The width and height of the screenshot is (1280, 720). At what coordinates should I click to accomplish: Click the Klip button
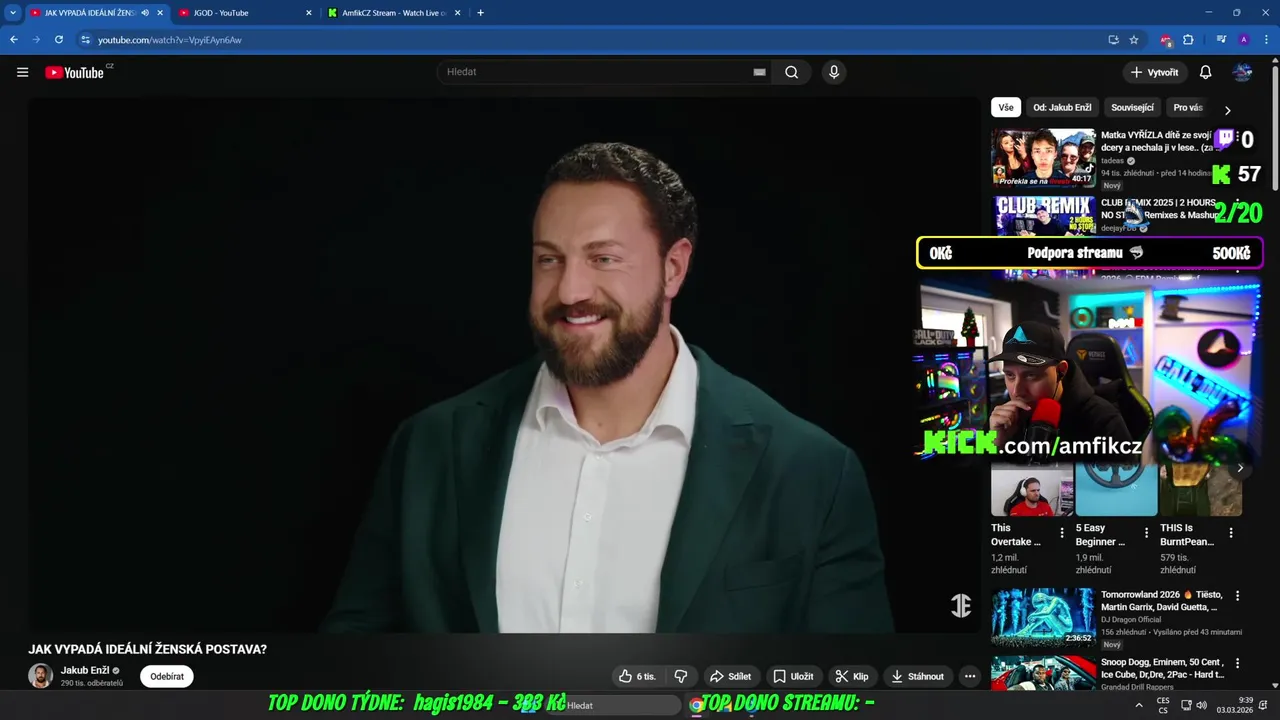tap(852, 676)
